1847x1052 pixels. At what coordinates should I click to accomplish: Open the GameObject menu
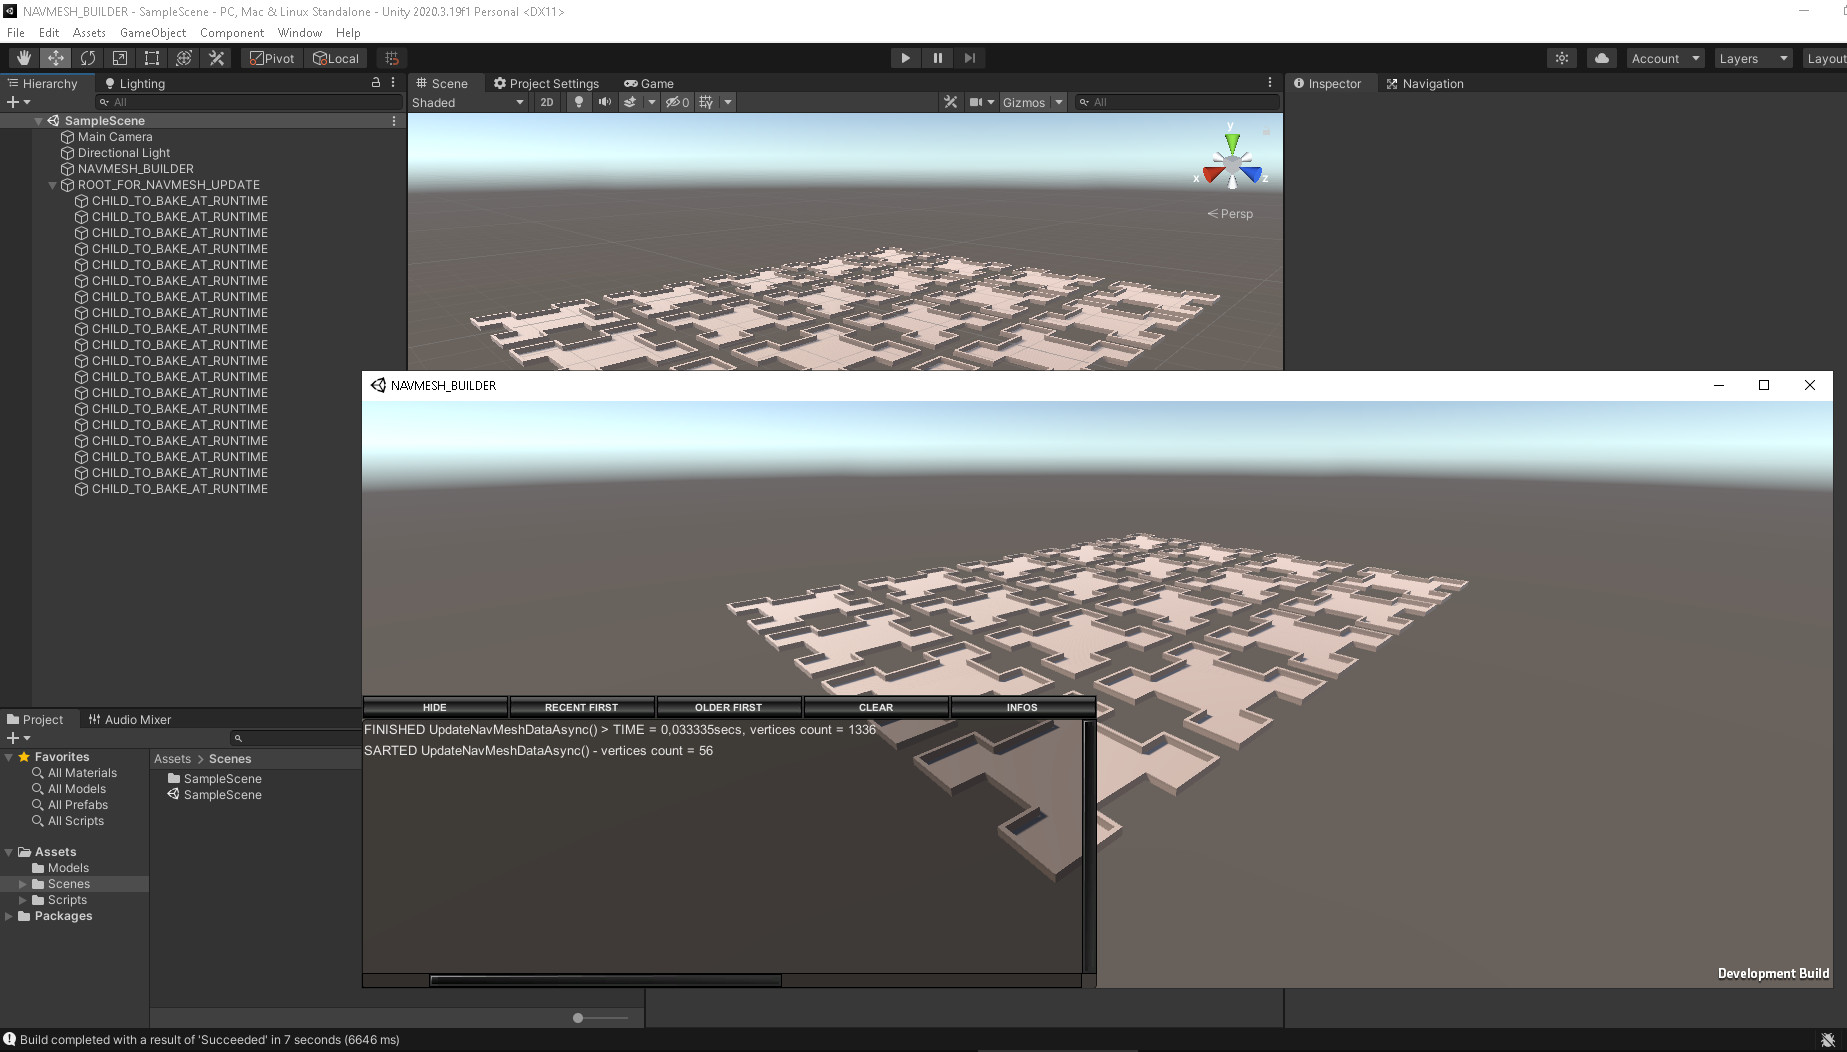(x=152, y=32)
